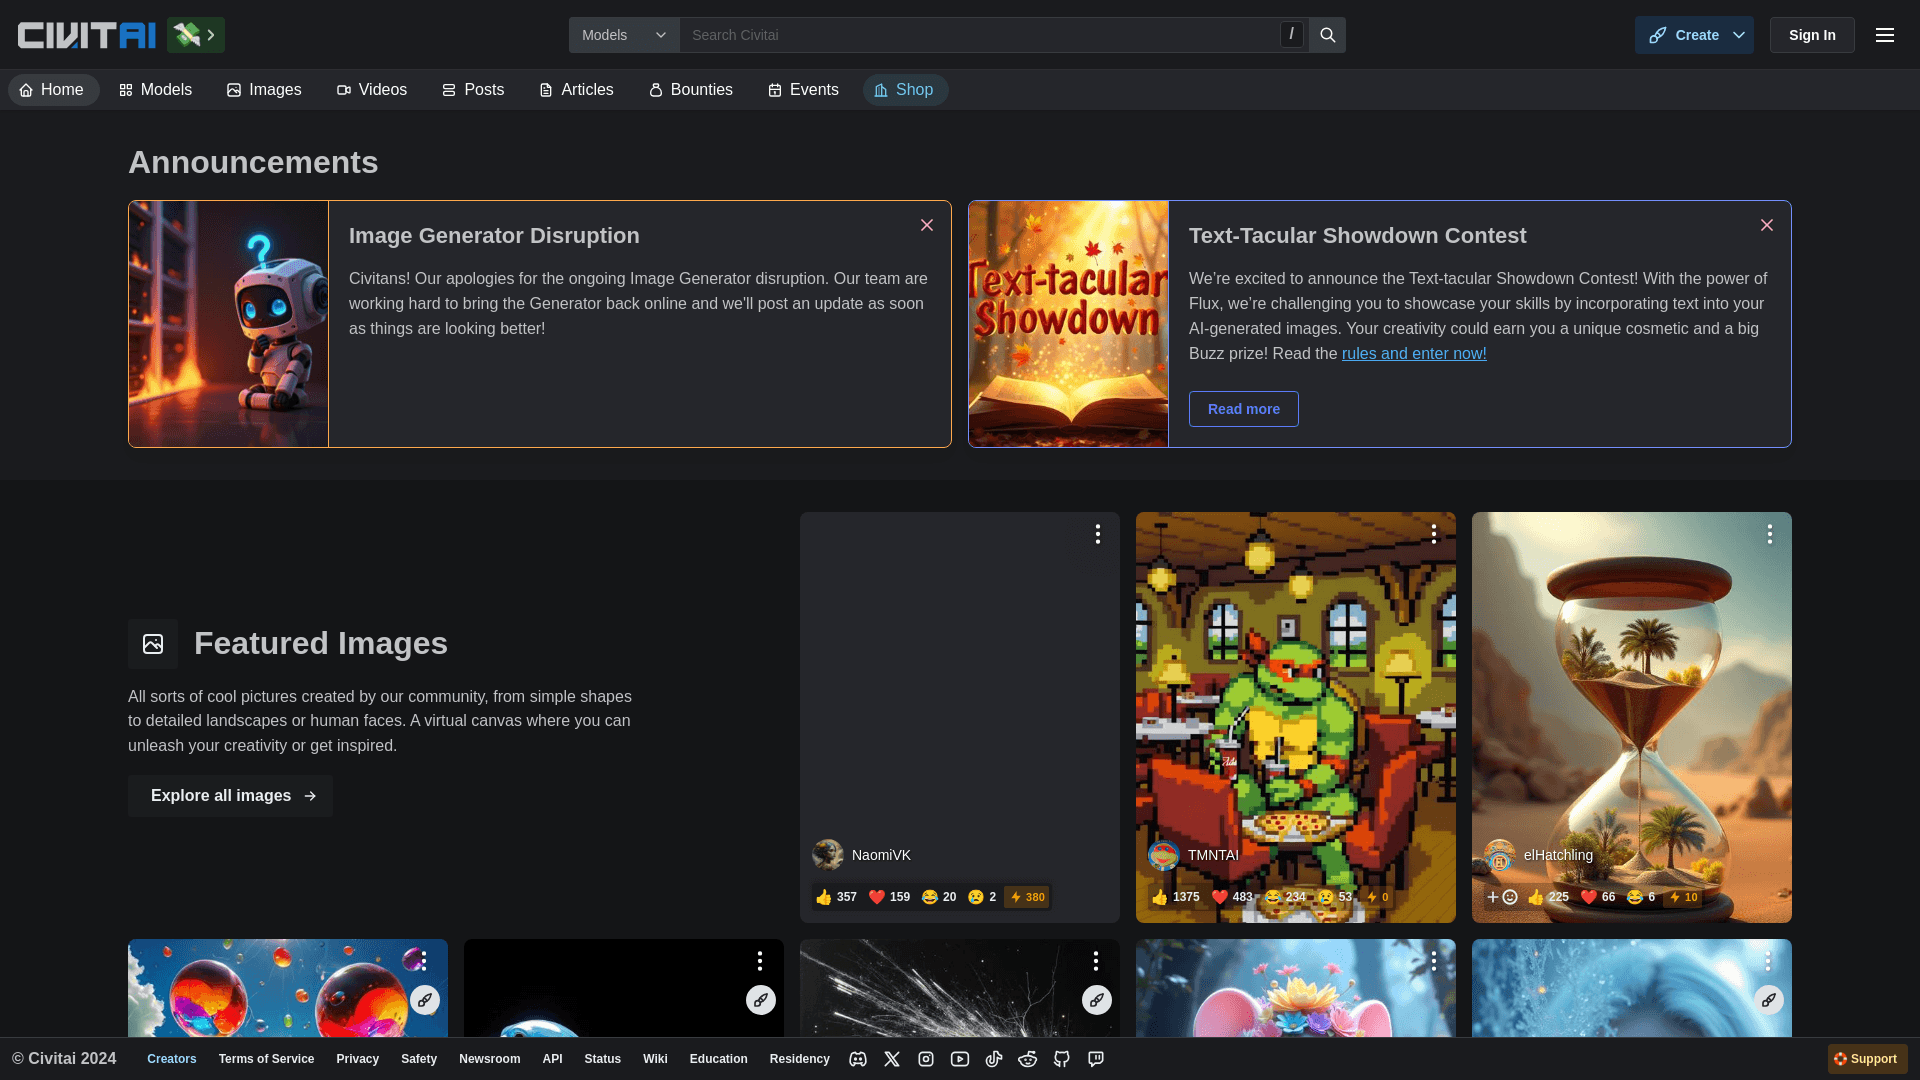Viewport: 1920px width, 1080px height.
Task: Click the Reddit icon in the footer
Action: pos(1028,1059)
